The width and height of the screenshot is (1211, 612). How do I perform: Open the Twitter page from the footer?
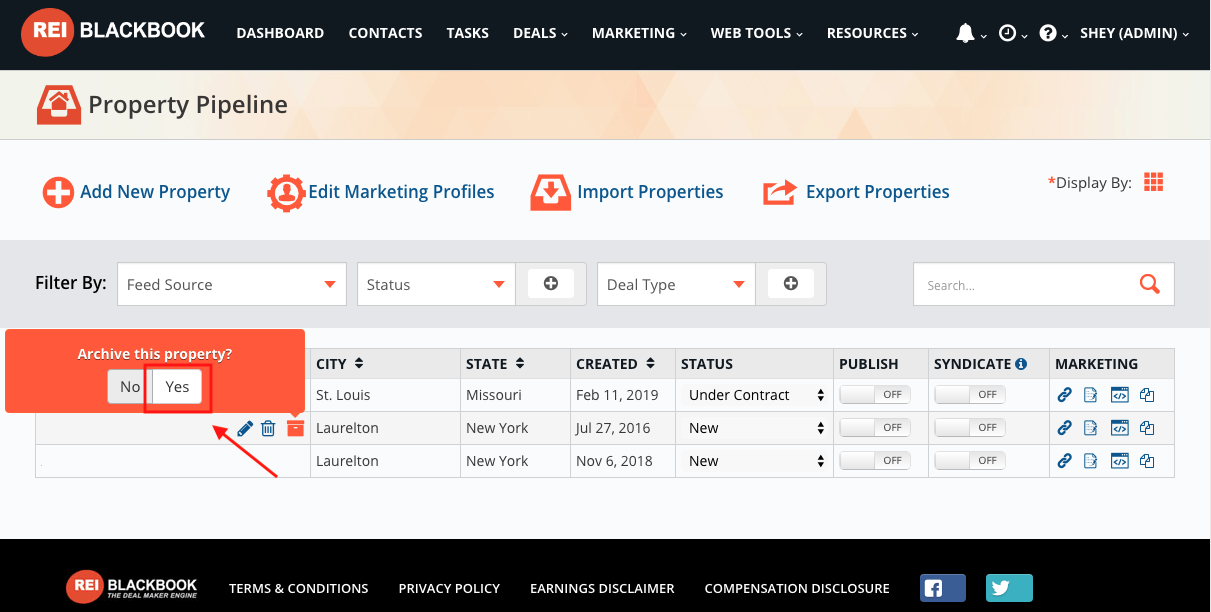1009,588
